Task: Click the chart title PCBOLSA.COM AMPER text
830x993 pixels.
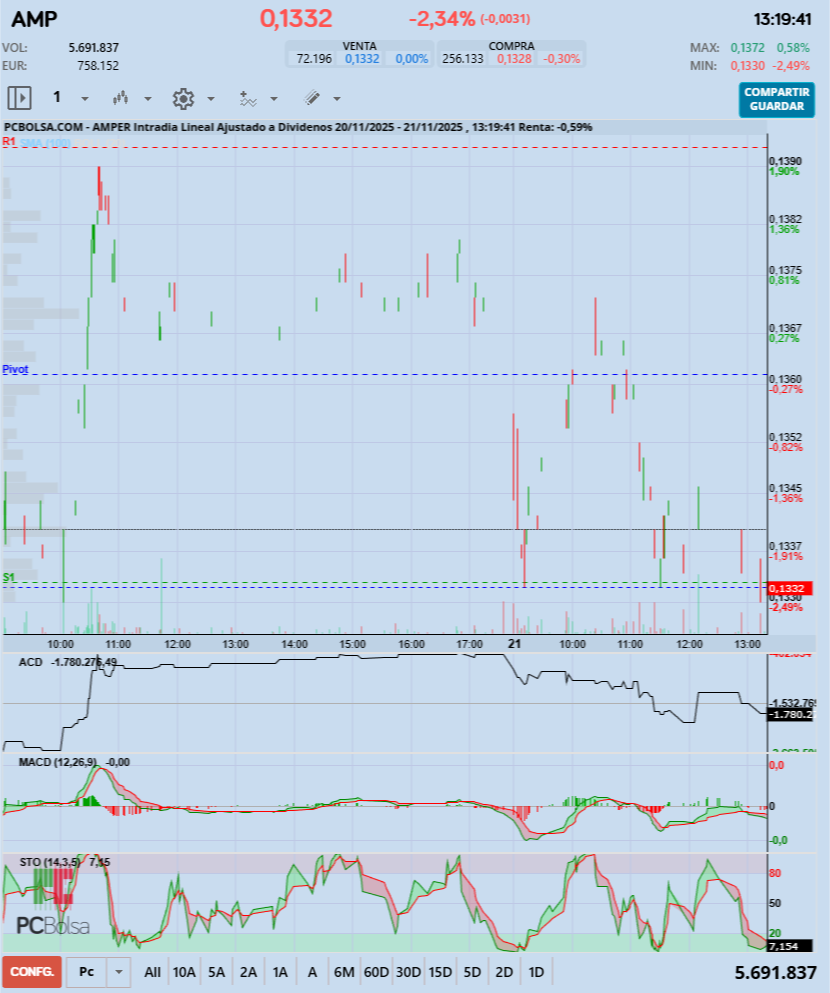Action: (298, 127)
